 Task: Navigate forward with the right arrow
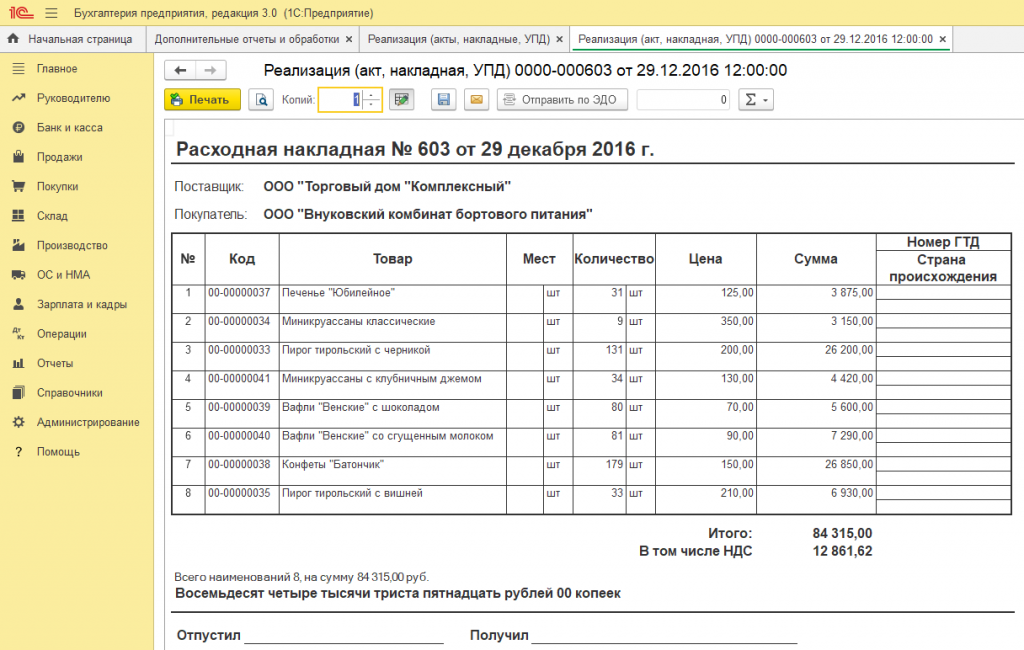click(x=210, y=70)
